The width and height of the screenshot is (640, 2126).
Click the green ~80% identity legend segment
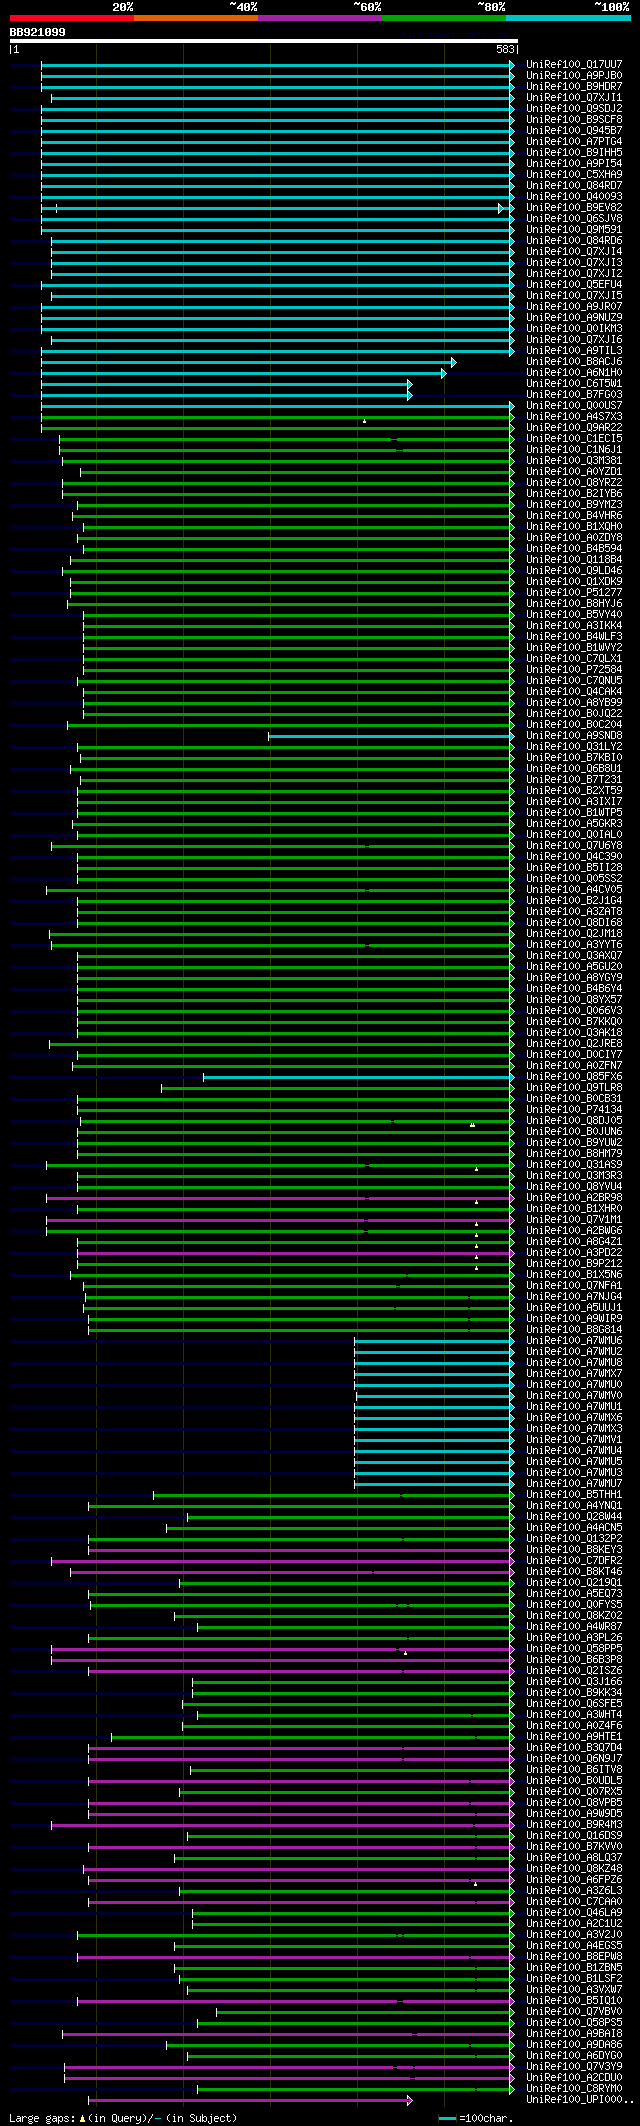444,17
